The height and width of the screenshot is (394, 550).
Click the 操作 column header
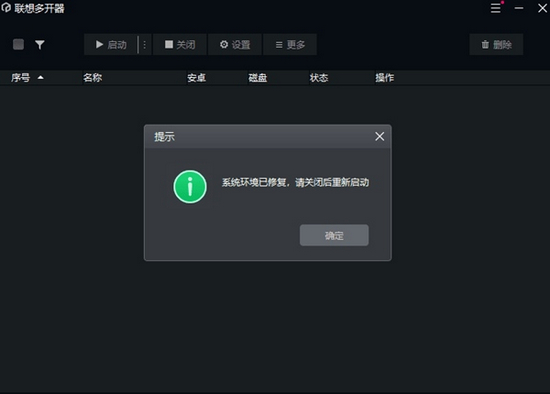(385, 78)
